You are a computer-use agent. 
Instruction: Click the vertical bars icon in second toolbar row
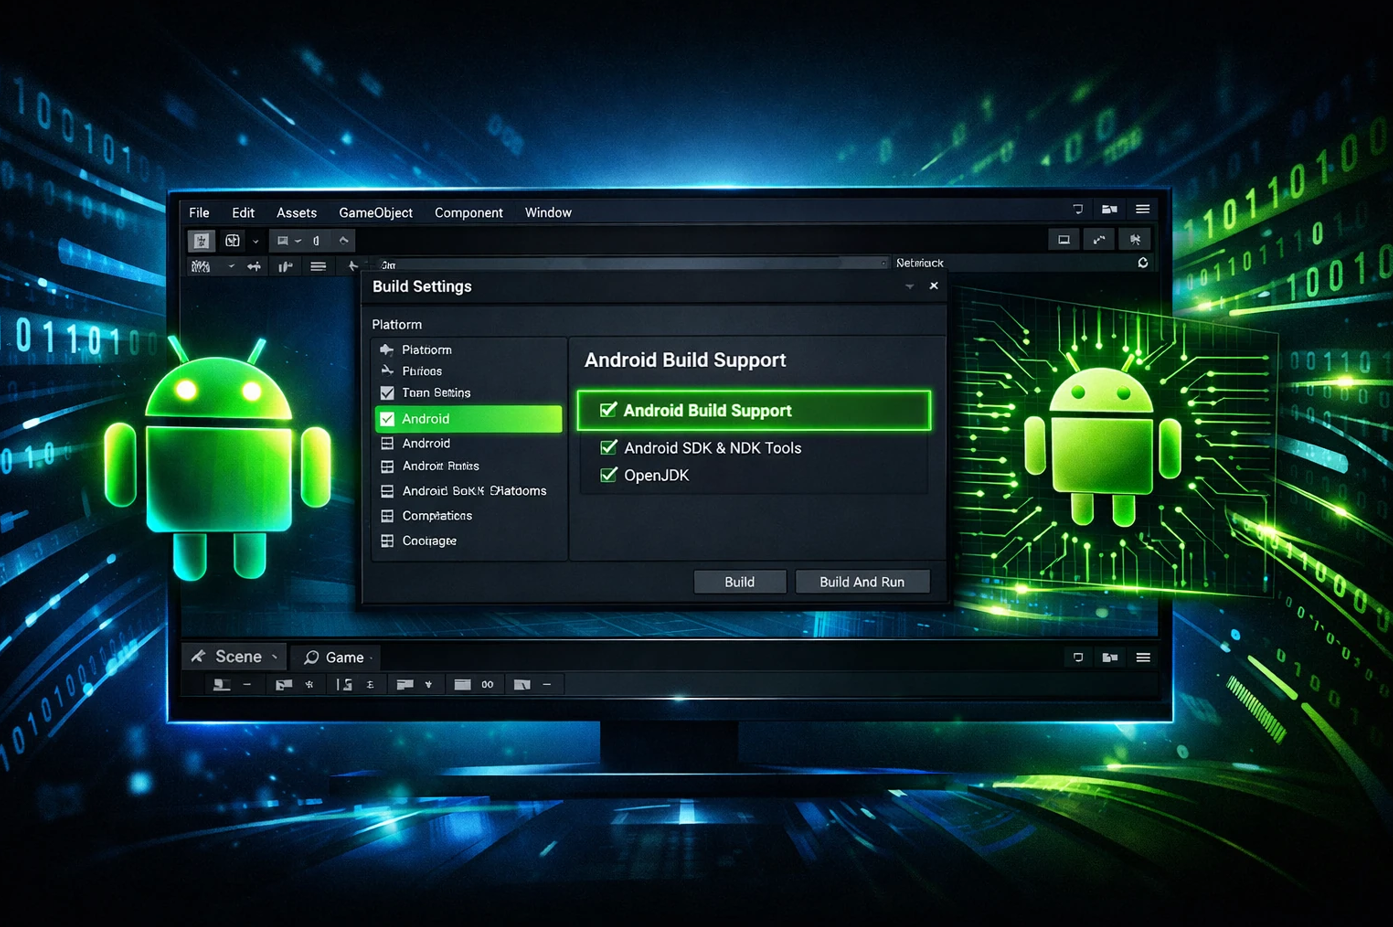point(286,267)
